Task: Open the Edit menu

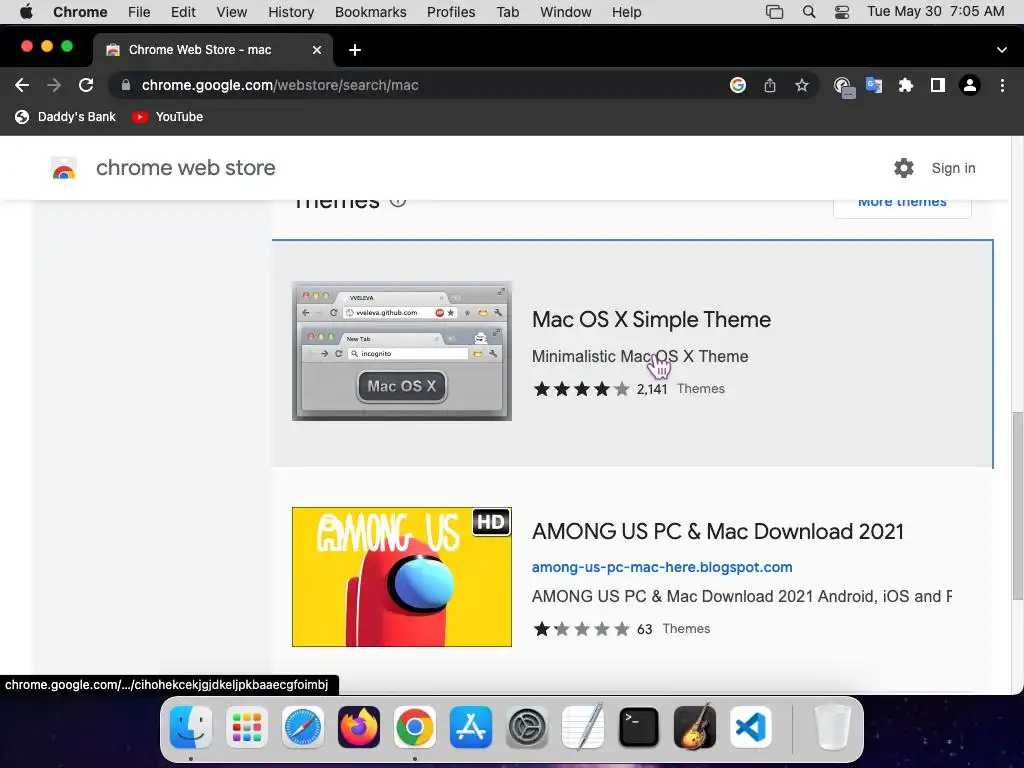Action: pos(184,12)
